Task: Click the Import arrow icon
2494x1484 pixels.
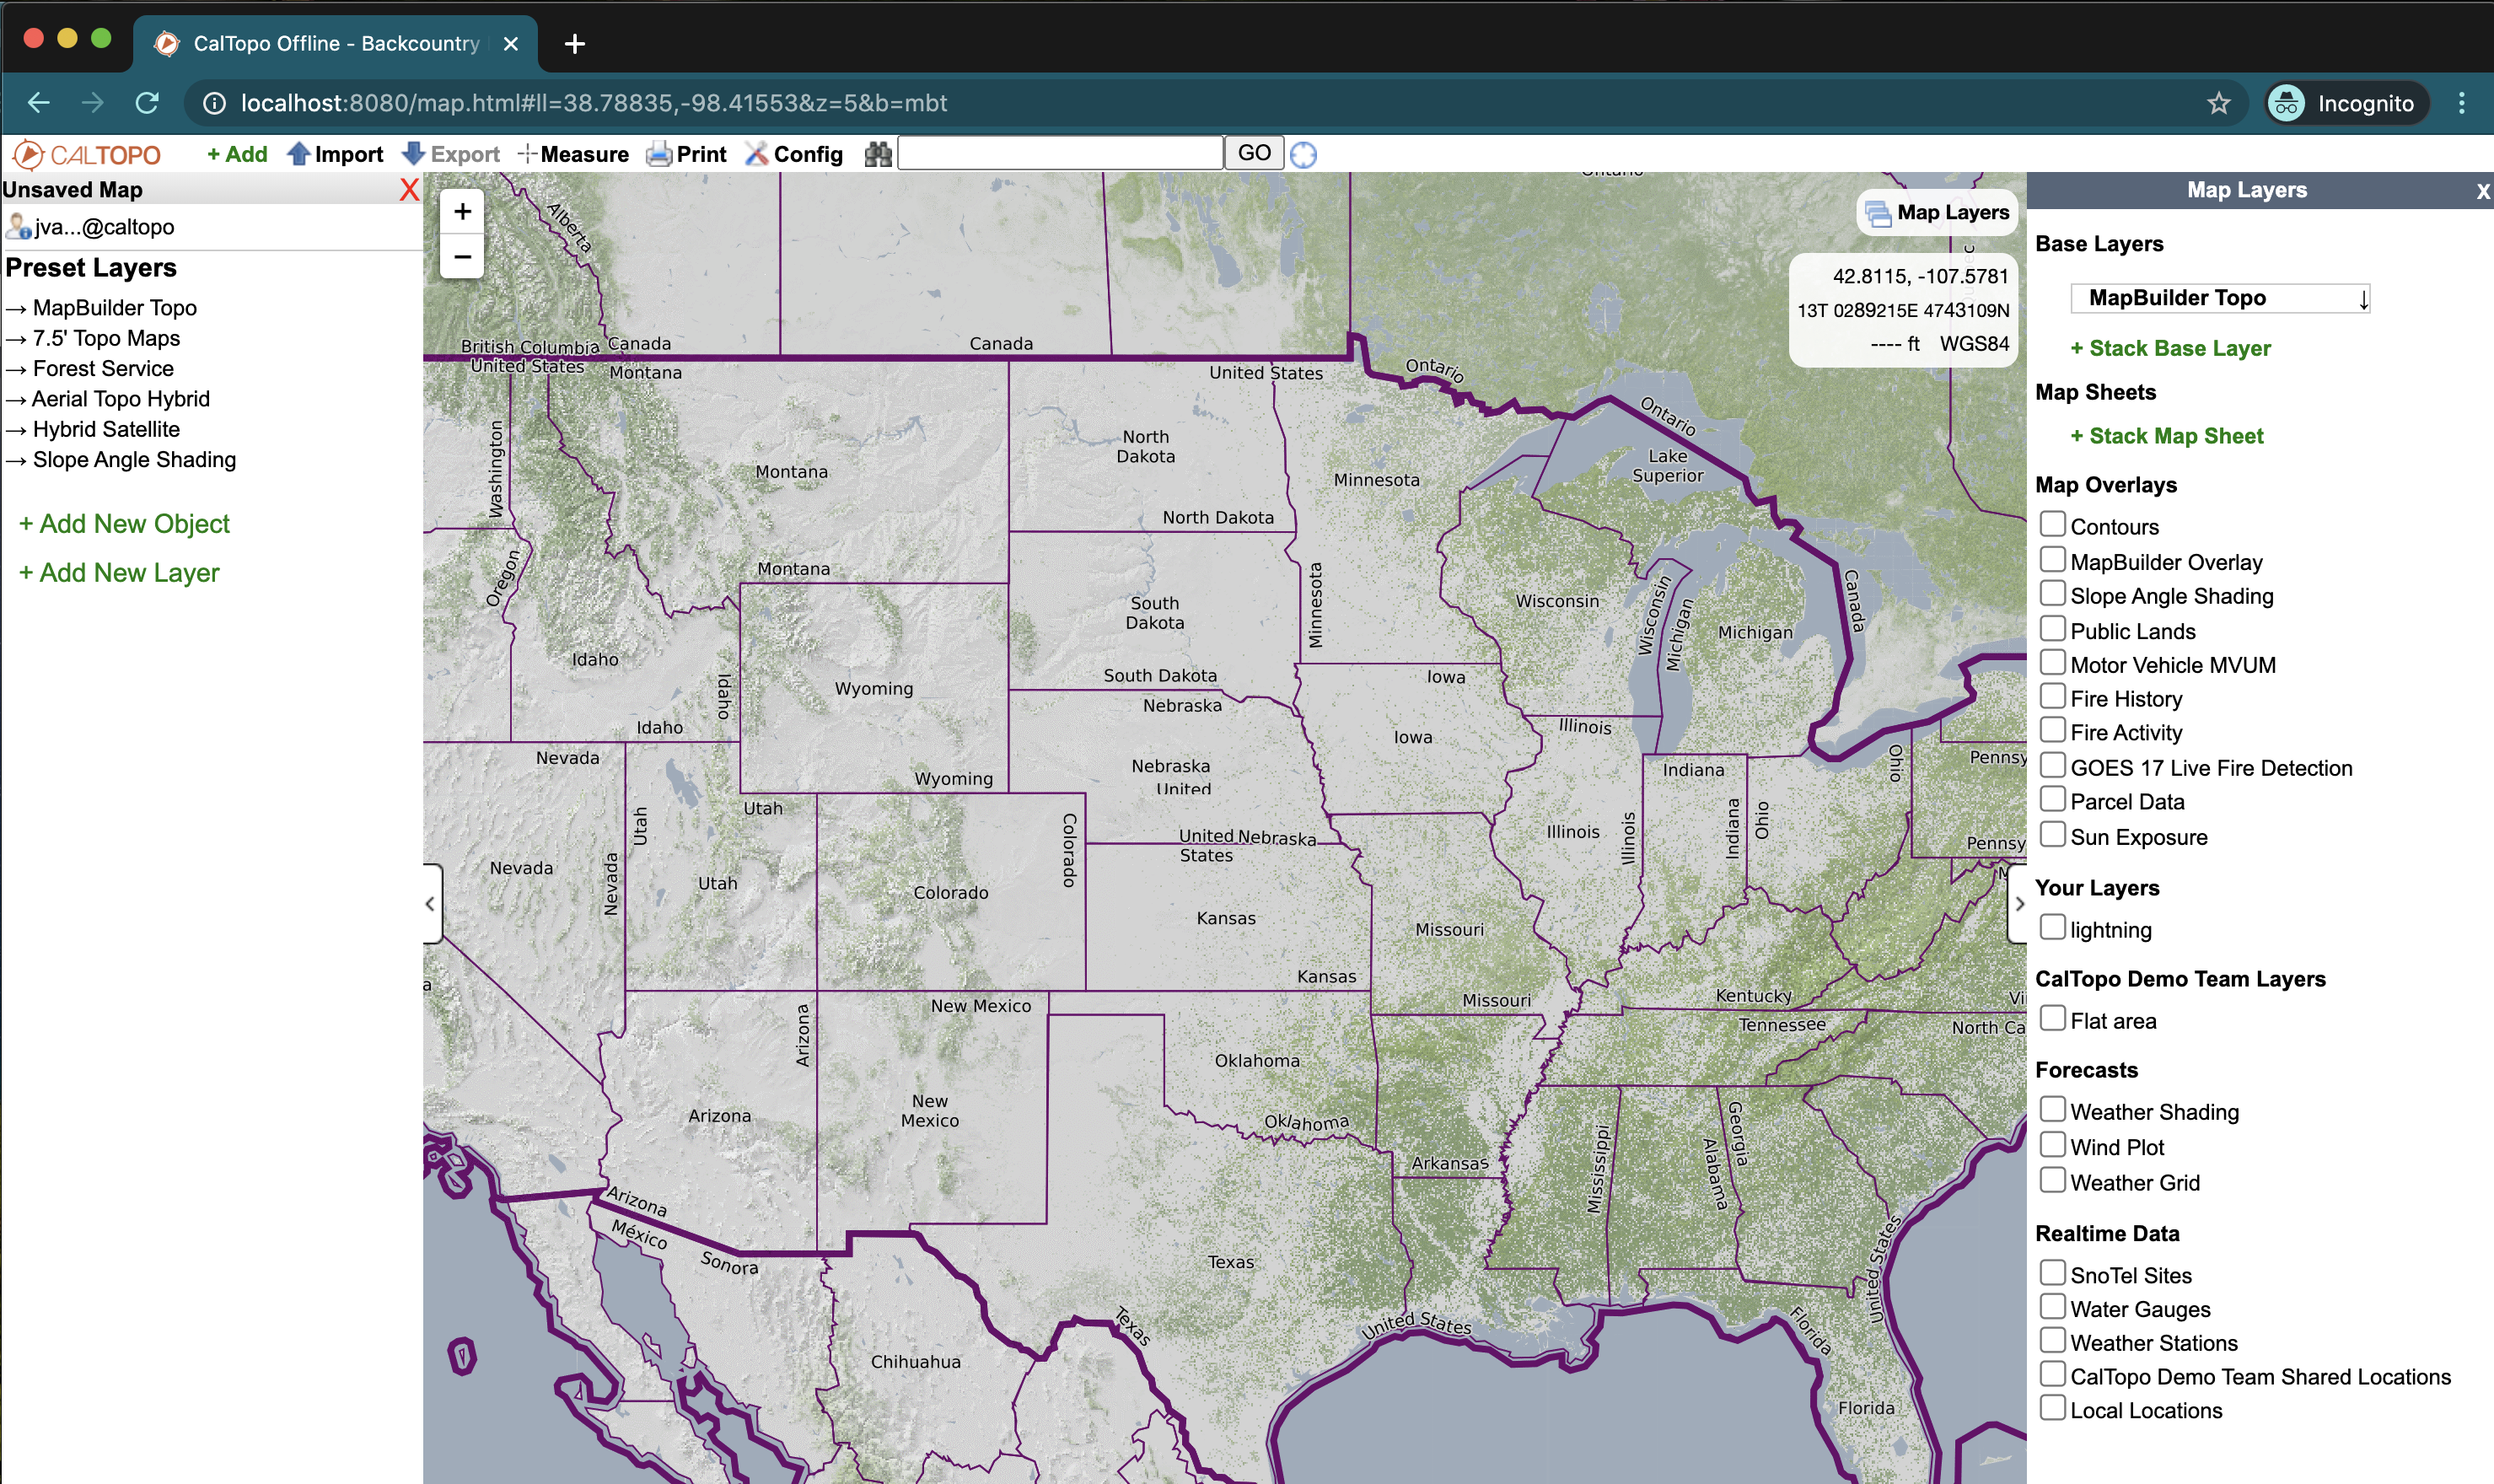Action: [x=298, y=154]
